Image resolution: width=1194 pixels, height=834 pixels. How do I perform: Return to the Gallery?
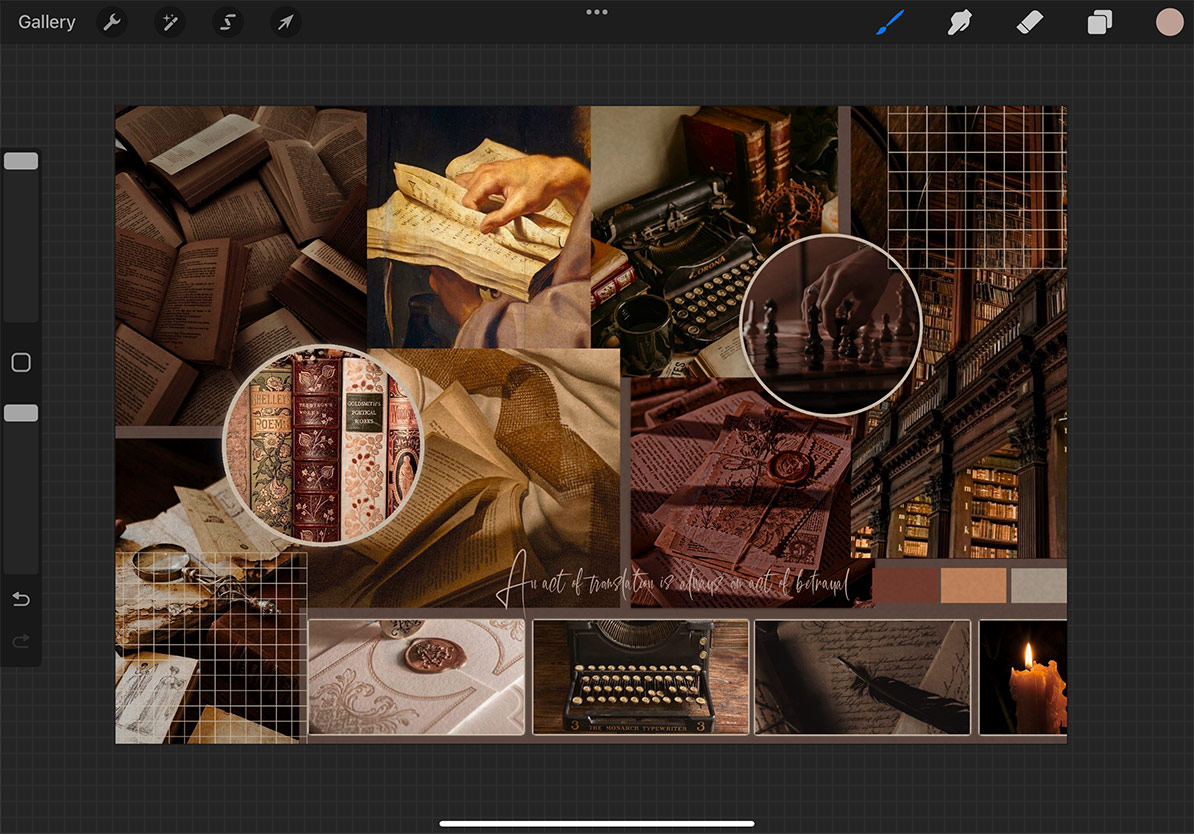pyautogui.click(x=47, y=22)
